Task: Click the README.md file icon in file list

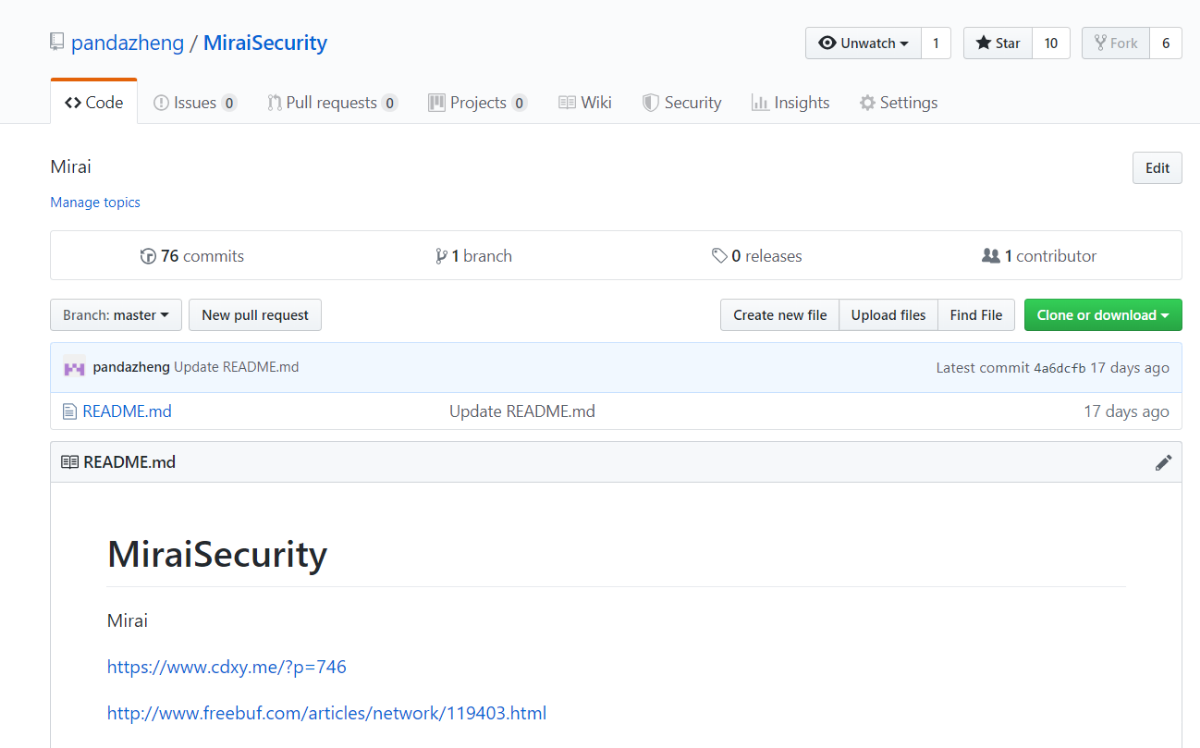Action: coord(69,411)
